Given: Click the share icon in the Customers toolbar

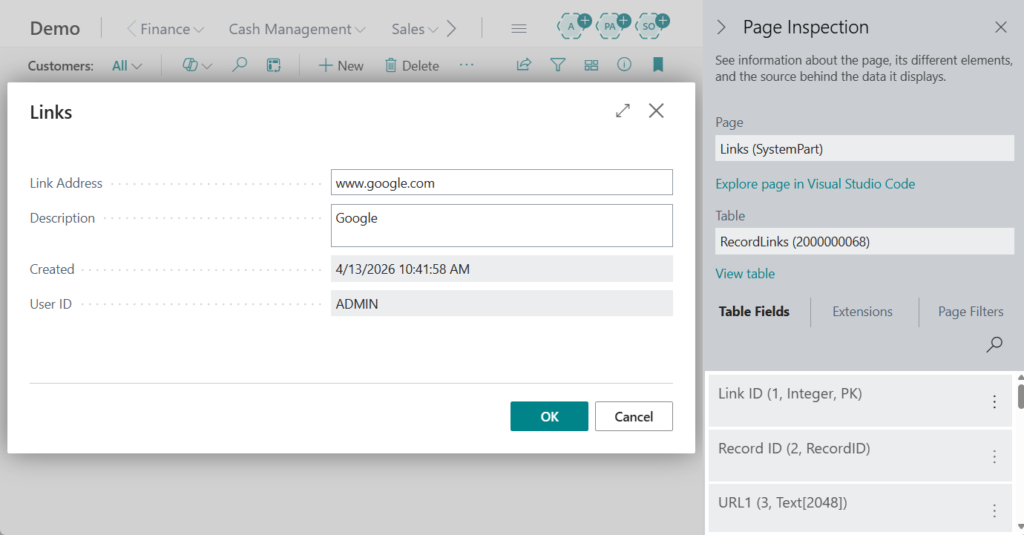Looking at the screenshot, I should pyautogui.click(x=523, y=65).
